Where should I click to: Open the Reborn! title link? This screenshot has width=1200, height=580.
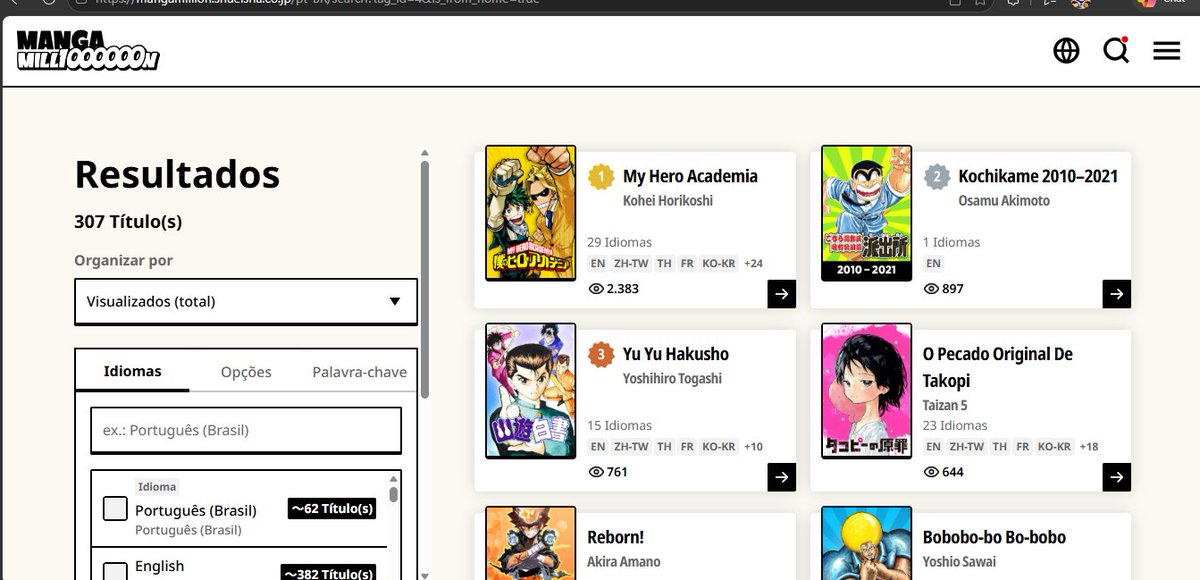pyautogui.click(x=616, y=537)
